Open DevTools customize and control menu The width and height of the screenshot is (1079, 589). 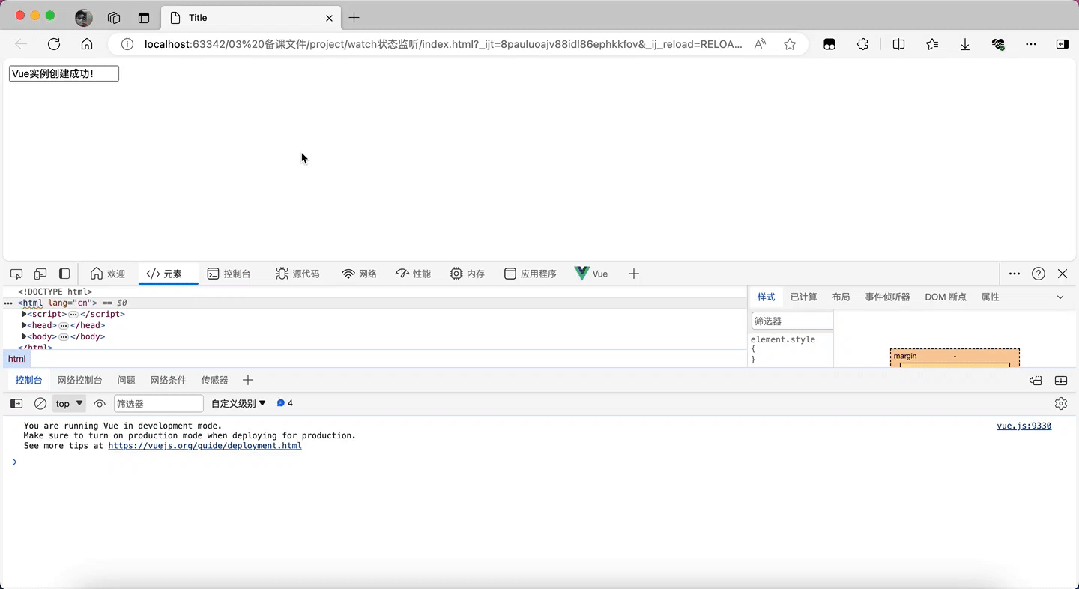pos(1014,274)
